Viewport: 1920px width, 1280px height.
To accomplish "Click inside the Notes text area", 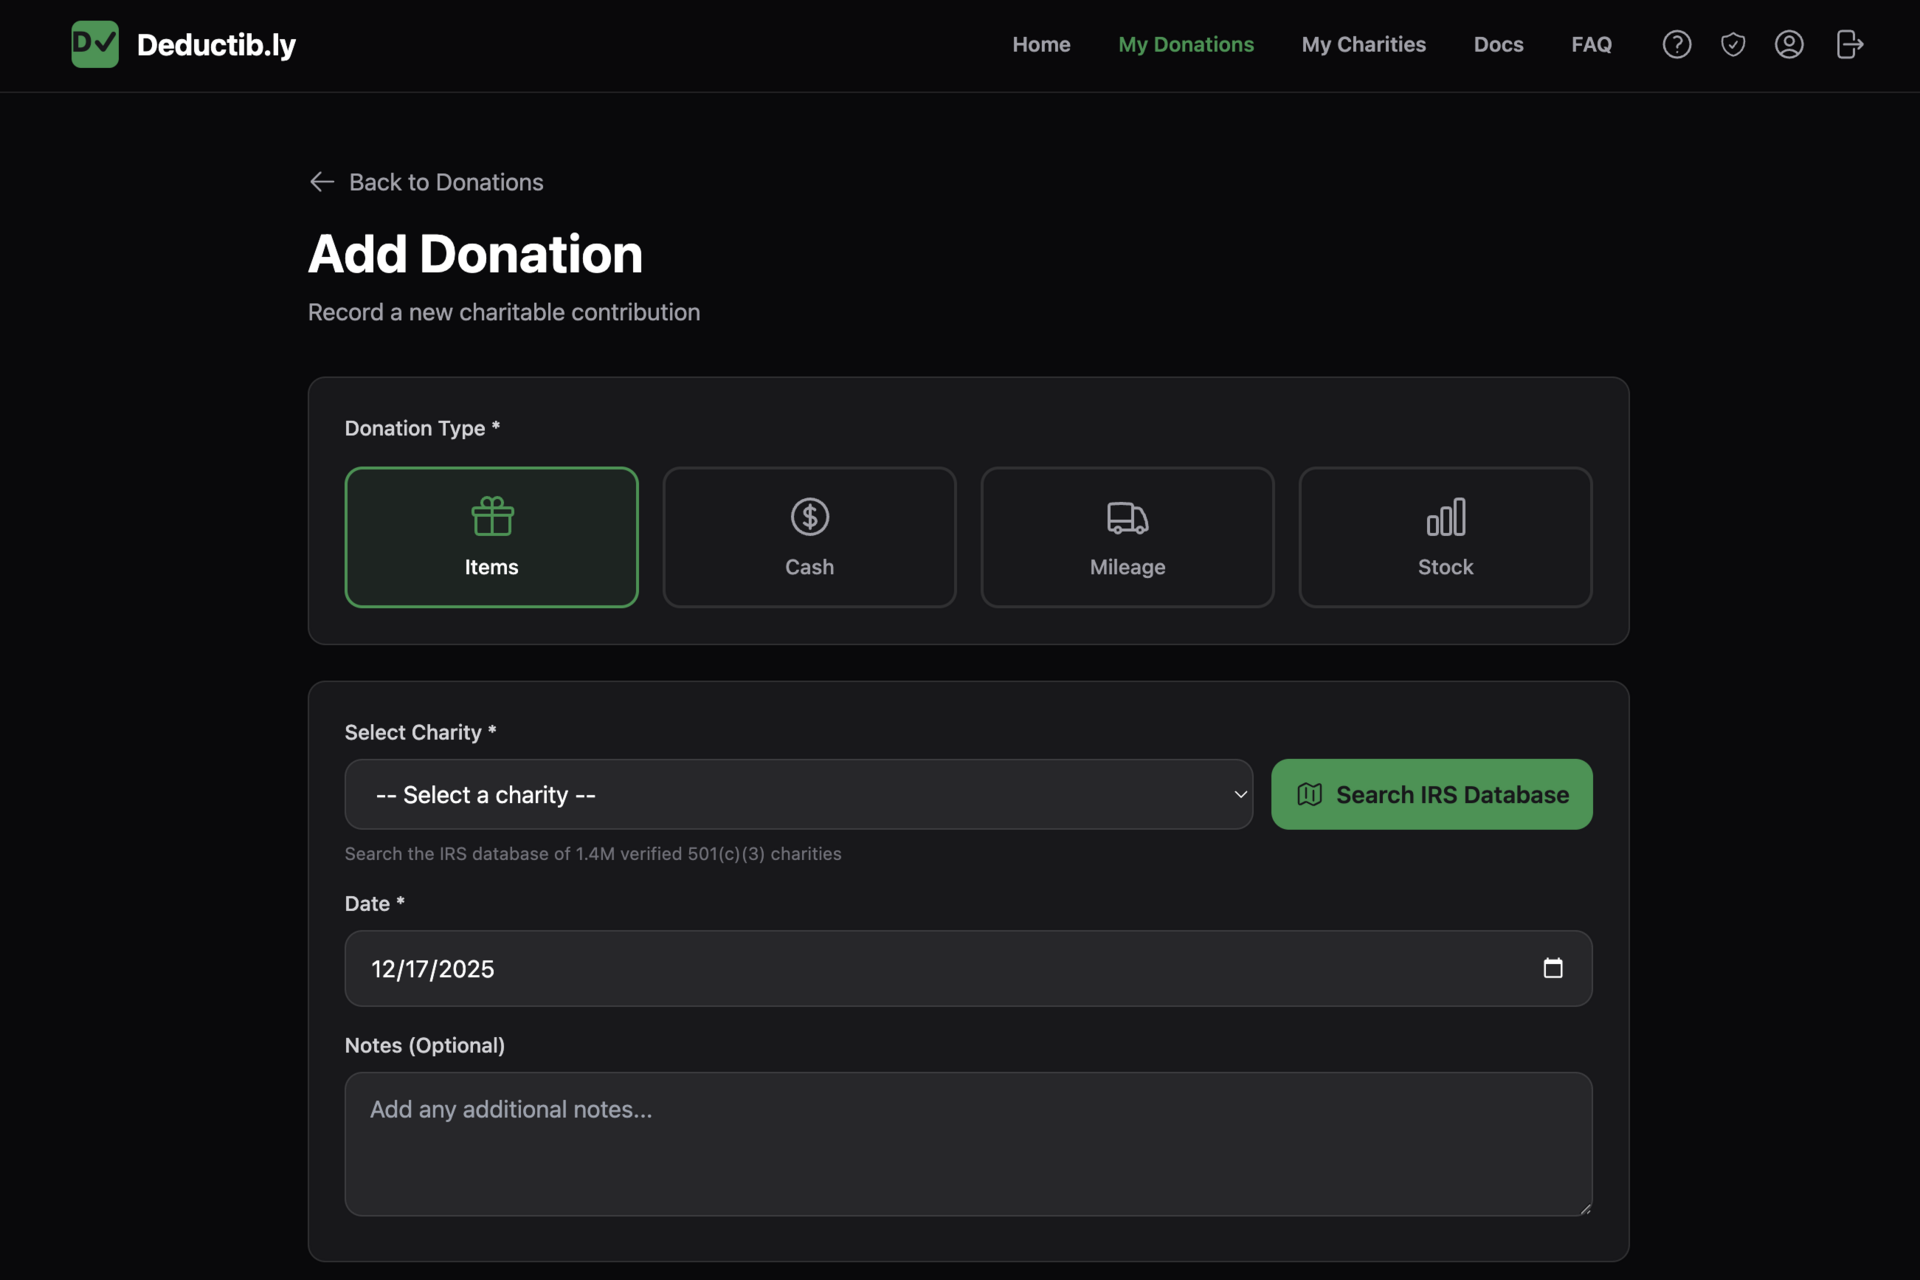I will click(967, 1144).
